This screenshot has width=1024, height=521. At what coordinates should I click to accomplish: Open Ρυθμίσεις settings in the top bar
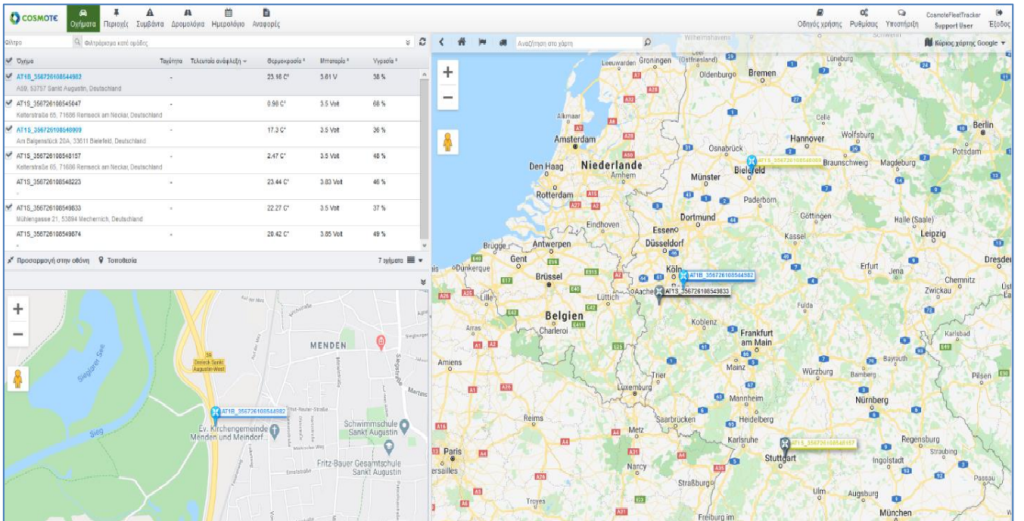[x=864, y=17]
